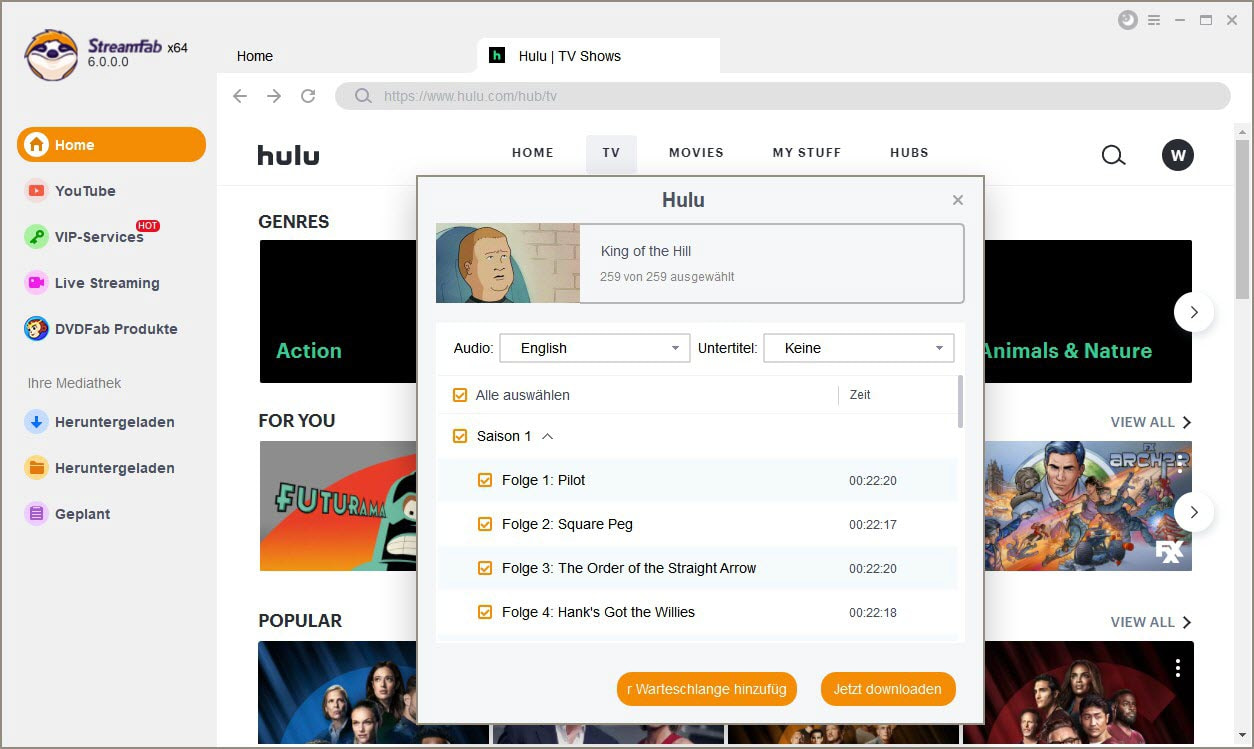Open HUBS in Hulu navigation
The height and width of the screenshot is (749, 1254).
[x=909, y=153]
